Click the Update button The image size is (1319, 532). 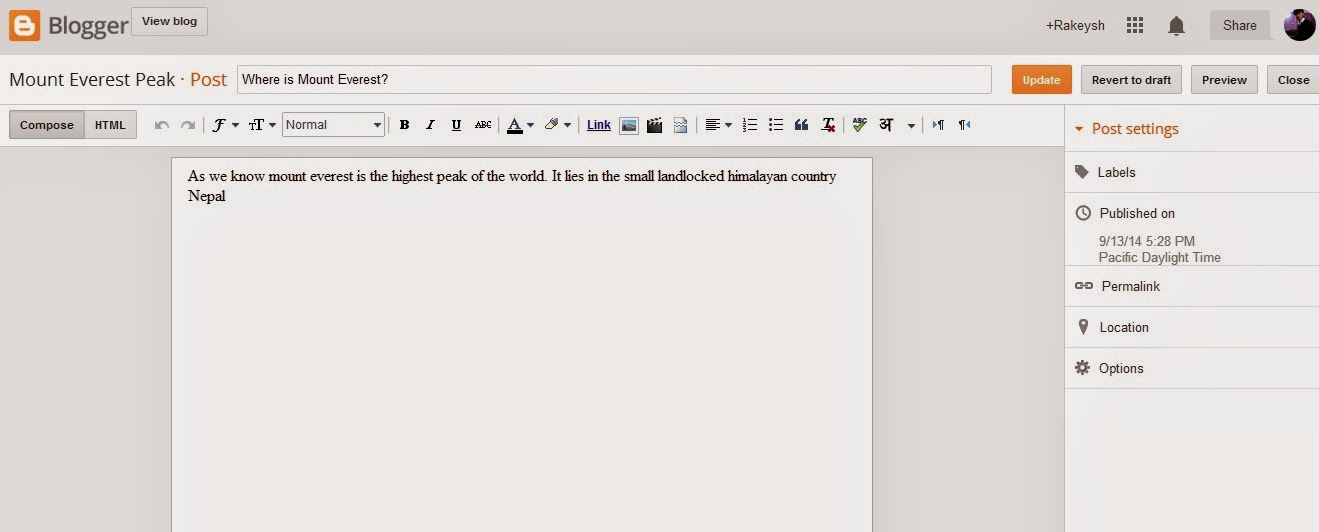point(1042,80)
